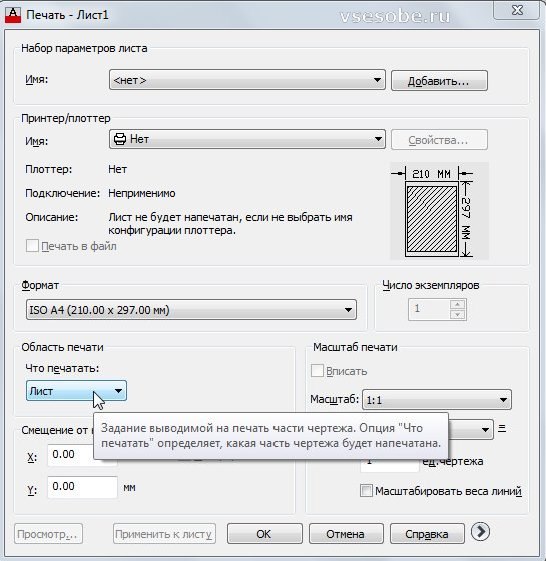Click the equals sign icon beside units dropdown

[x=502, y=428]
